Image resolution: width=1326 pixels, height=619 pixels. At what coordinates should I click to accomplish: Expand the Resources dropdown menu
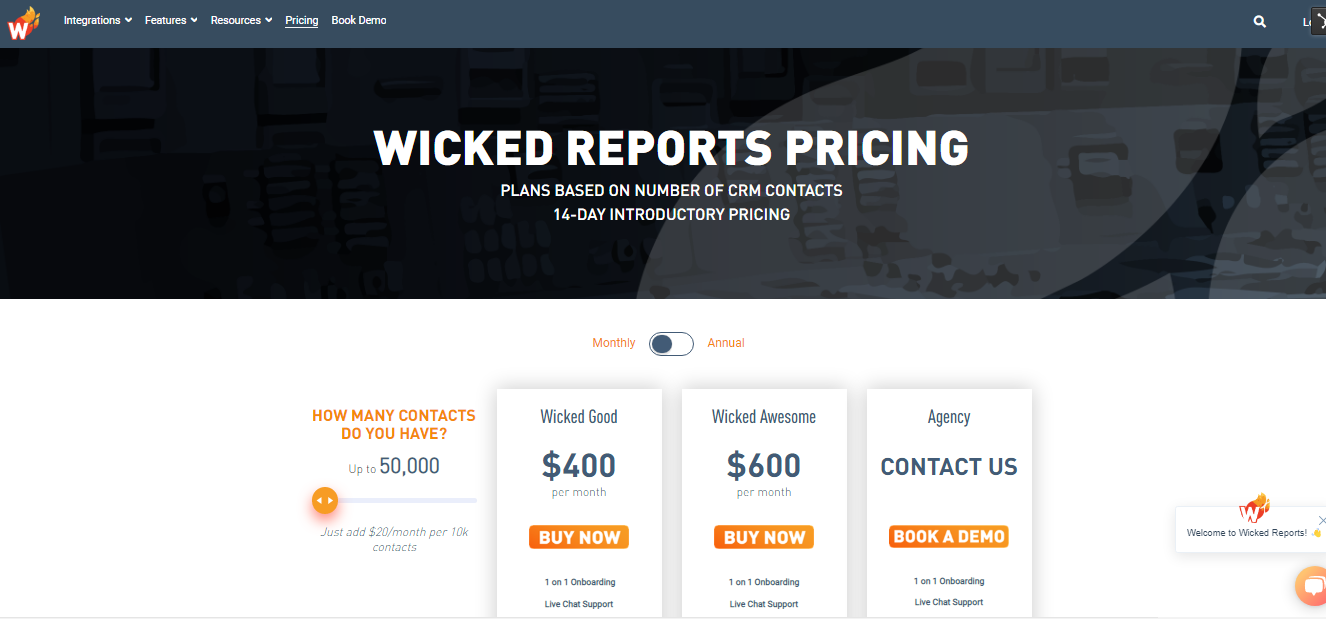[x=241, y=20]
